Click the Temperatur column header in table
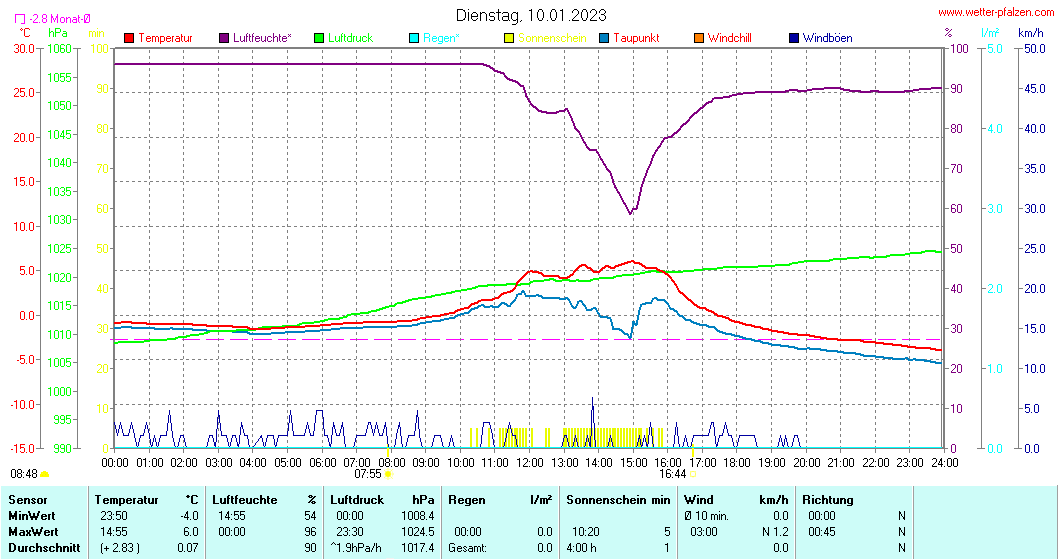 [126, 500]
